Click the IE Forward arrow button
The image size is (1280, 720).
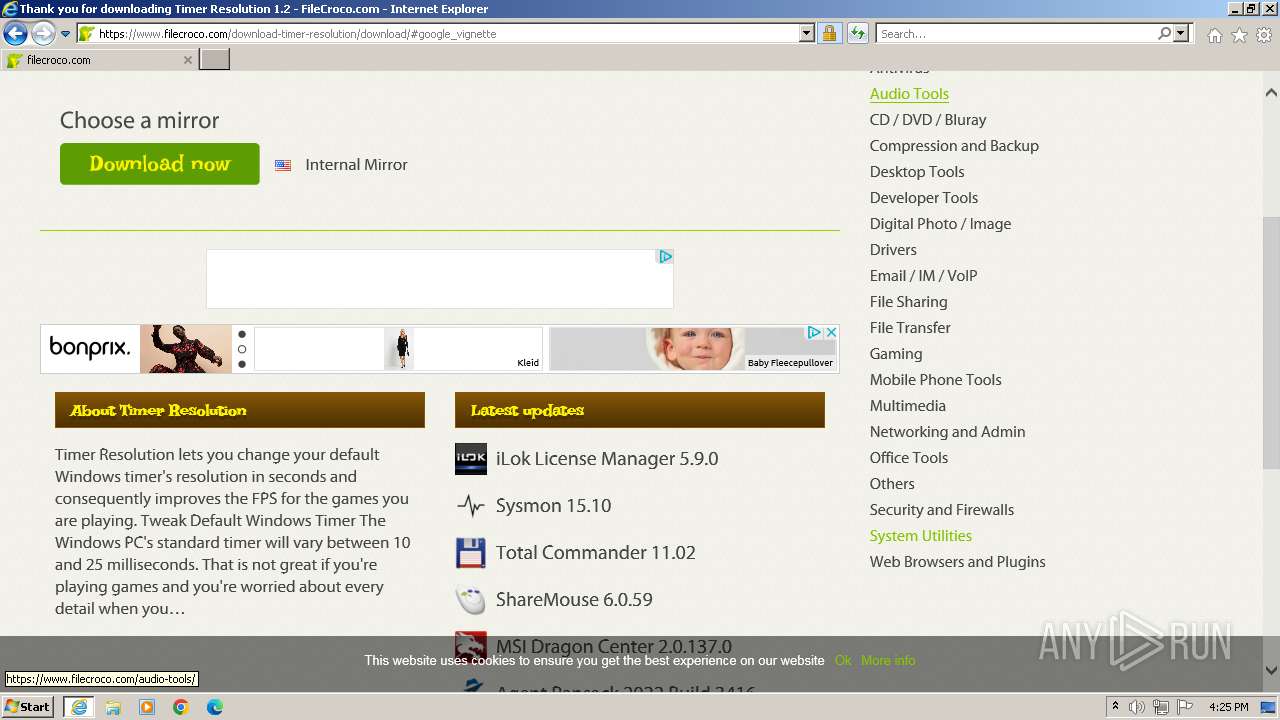[43, 34]
